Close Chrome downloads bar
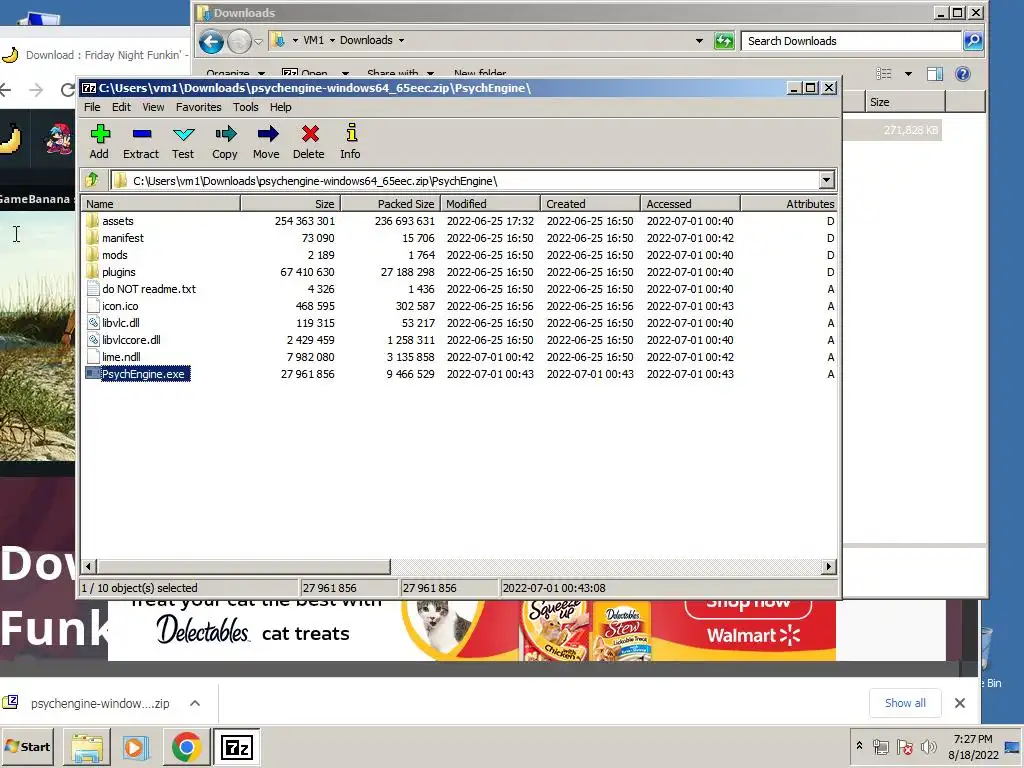 coord(959,703)
